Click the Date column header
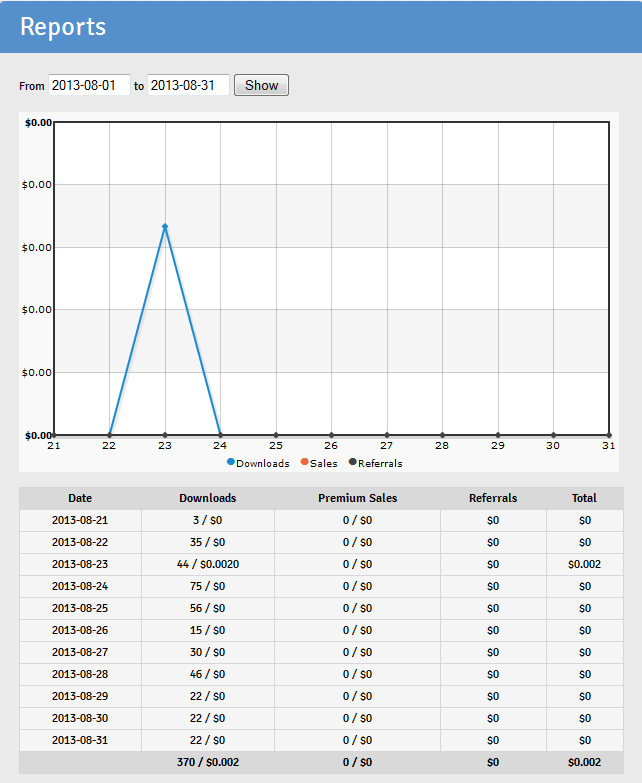 pos(80,498)
